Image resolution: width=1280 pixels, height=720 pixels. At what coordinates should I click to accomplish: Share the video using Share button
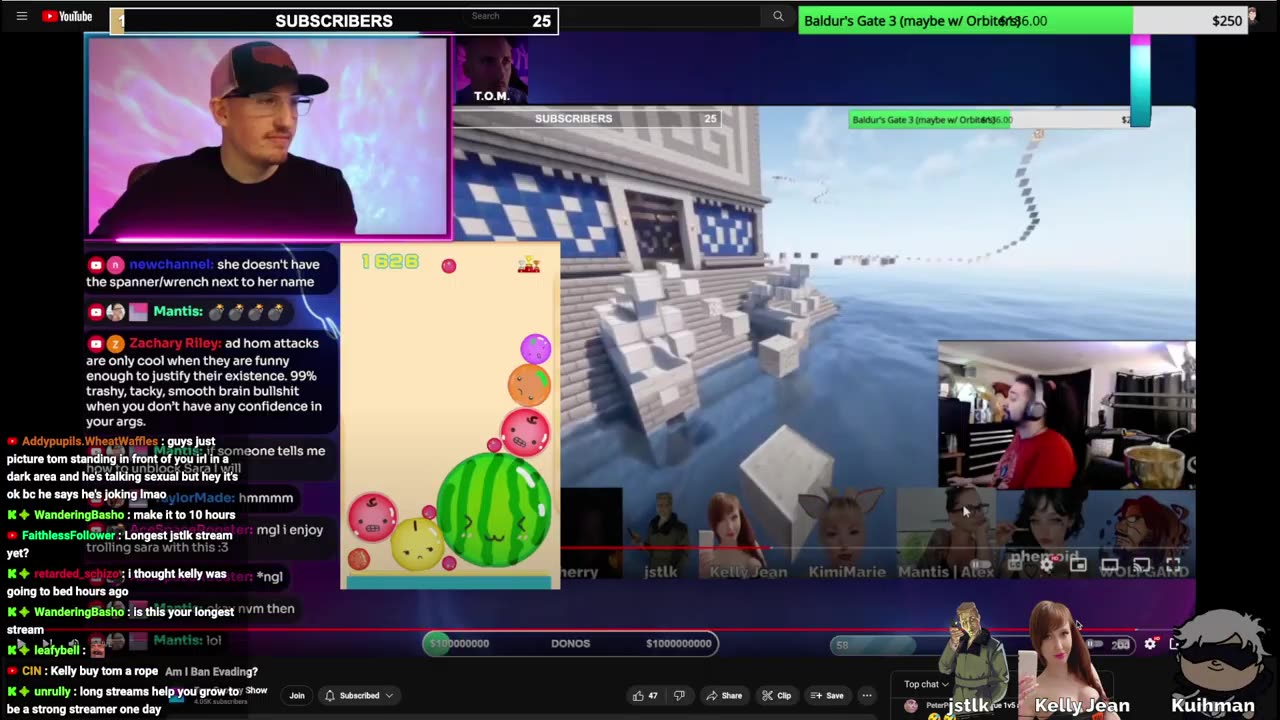point(724,695)
